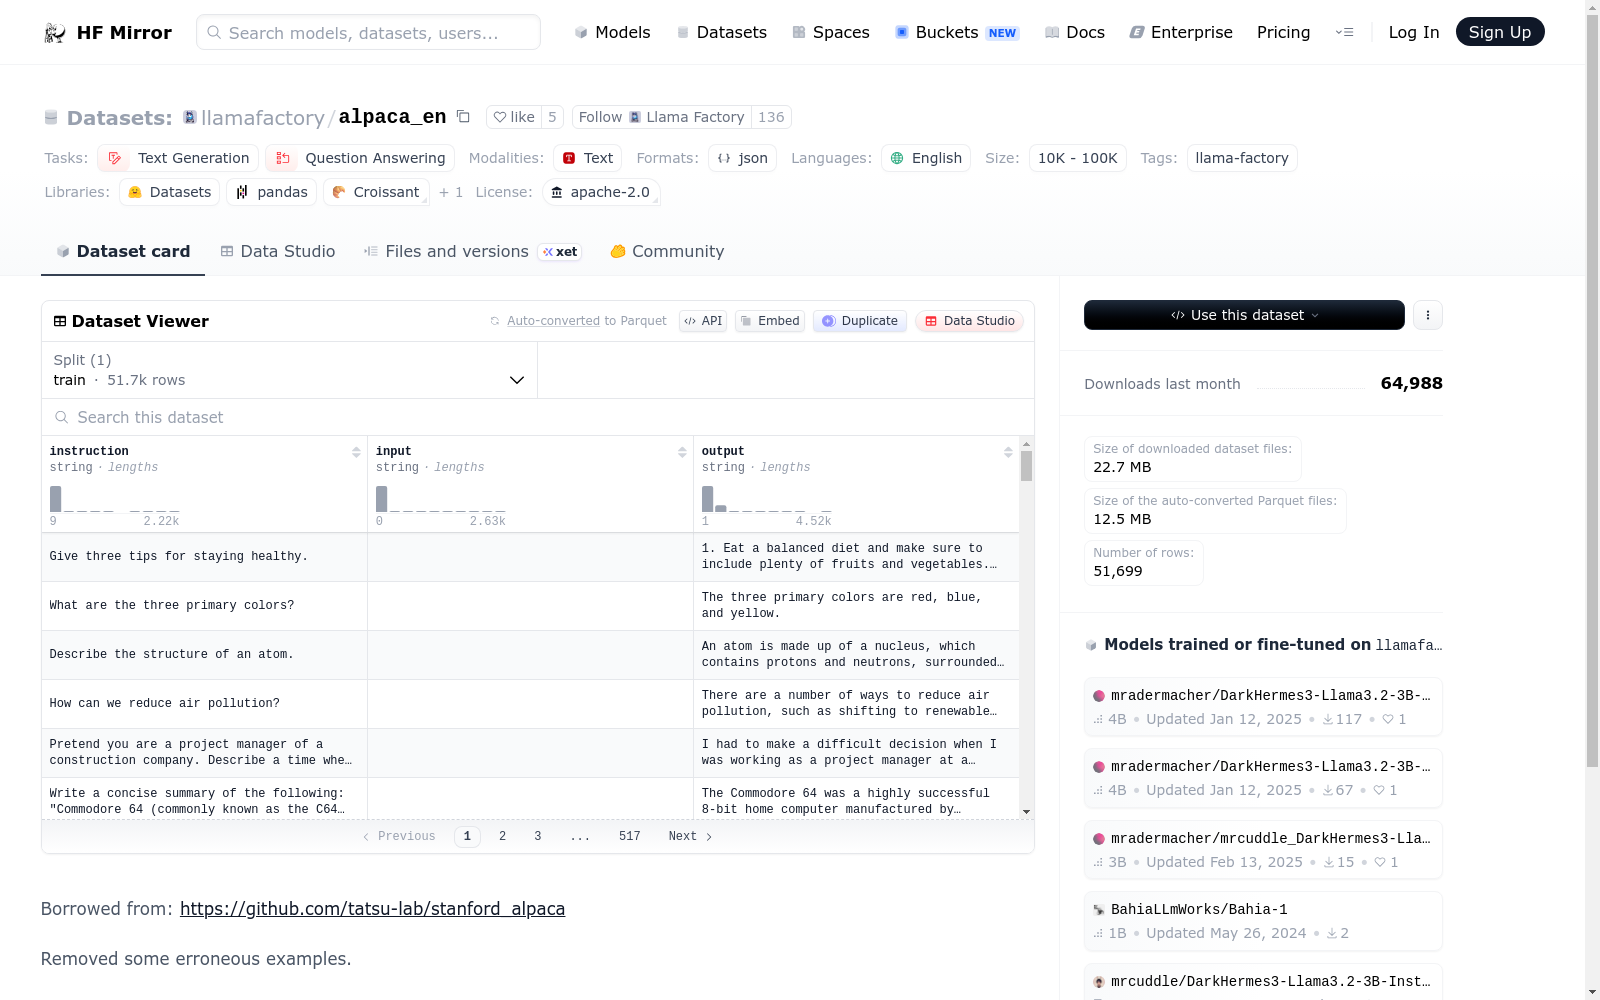Go to Datasets in the top navigation
The width and height of the screenshot is (1600, 1000).
point(722,33)
